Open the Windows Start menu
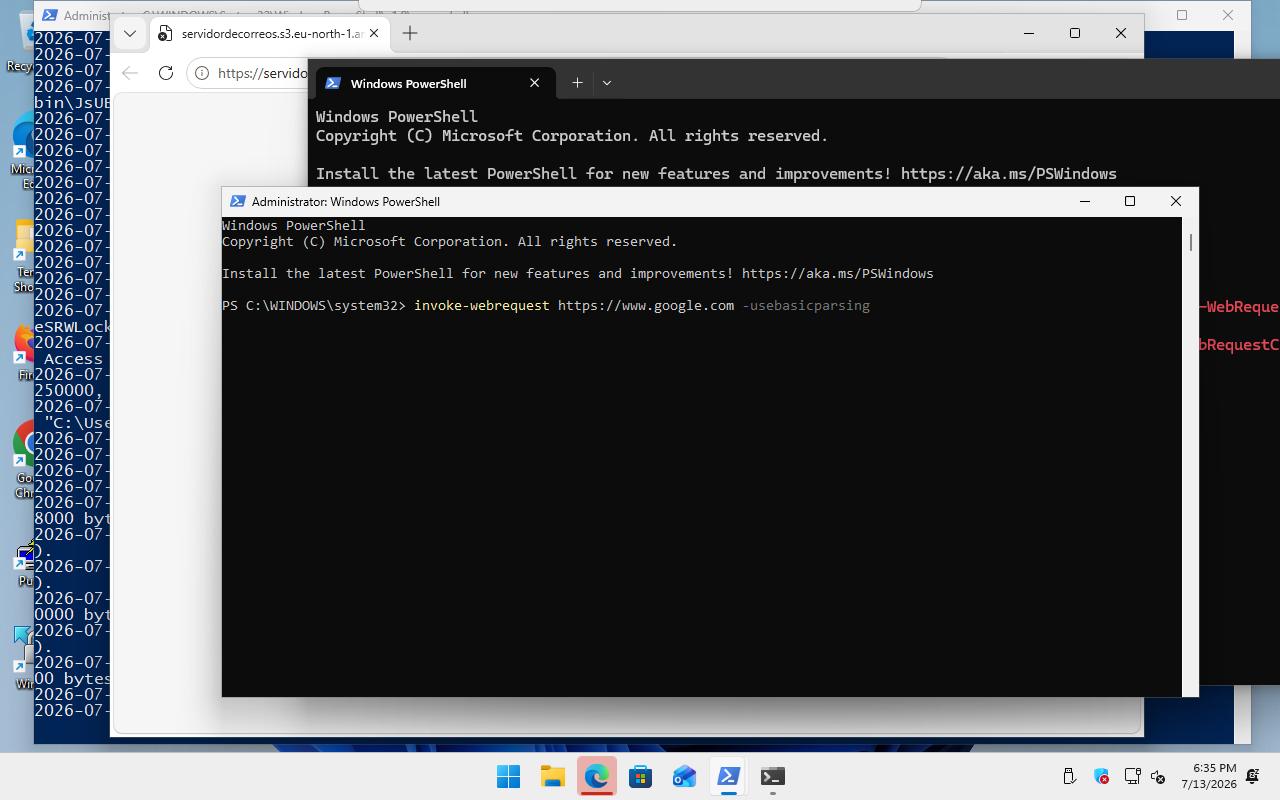 508,776
